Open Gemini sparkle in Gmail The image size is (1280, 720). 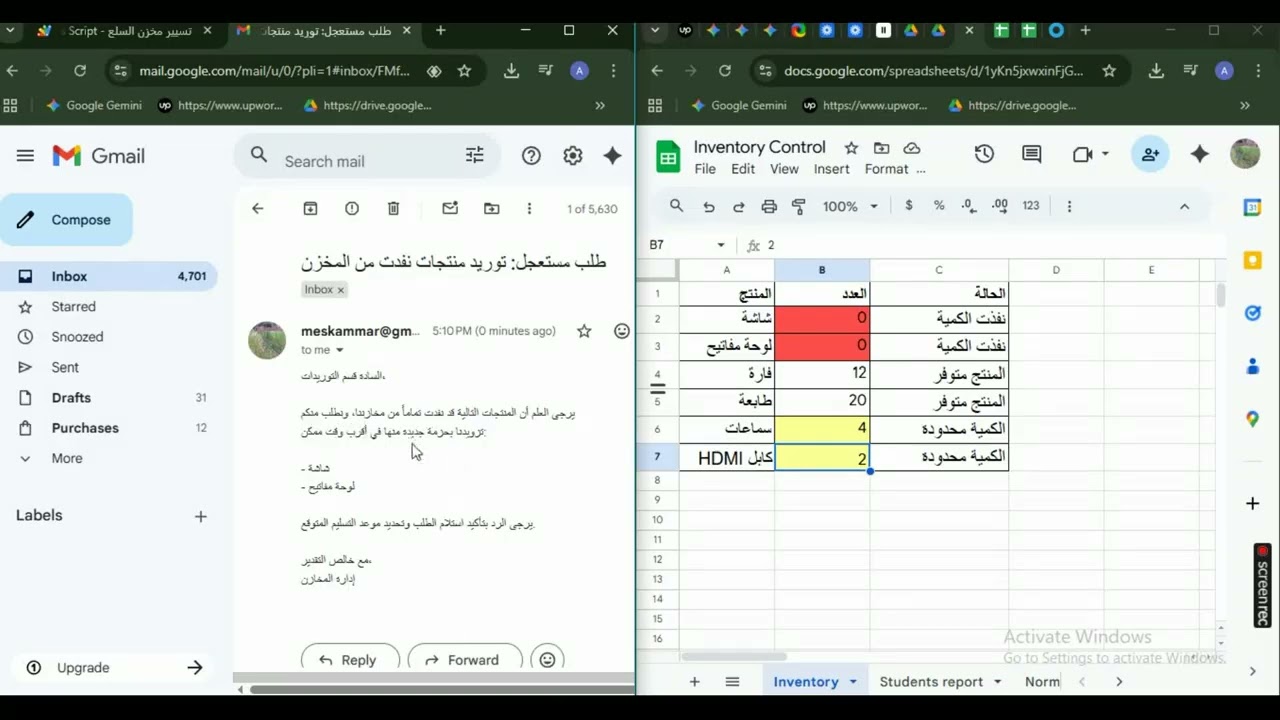(613, 155)
